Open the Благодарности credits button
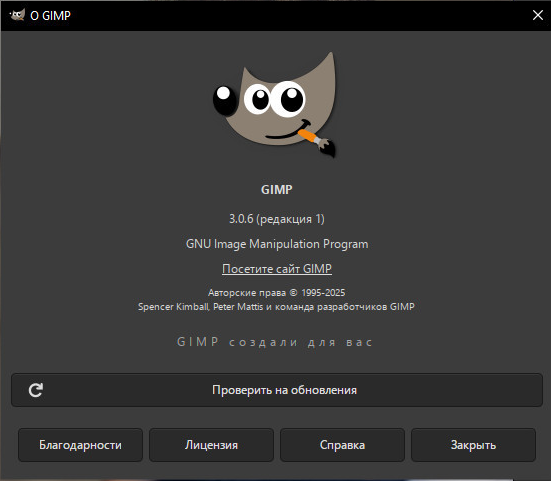The image size is (551, 481). (80, 445)
